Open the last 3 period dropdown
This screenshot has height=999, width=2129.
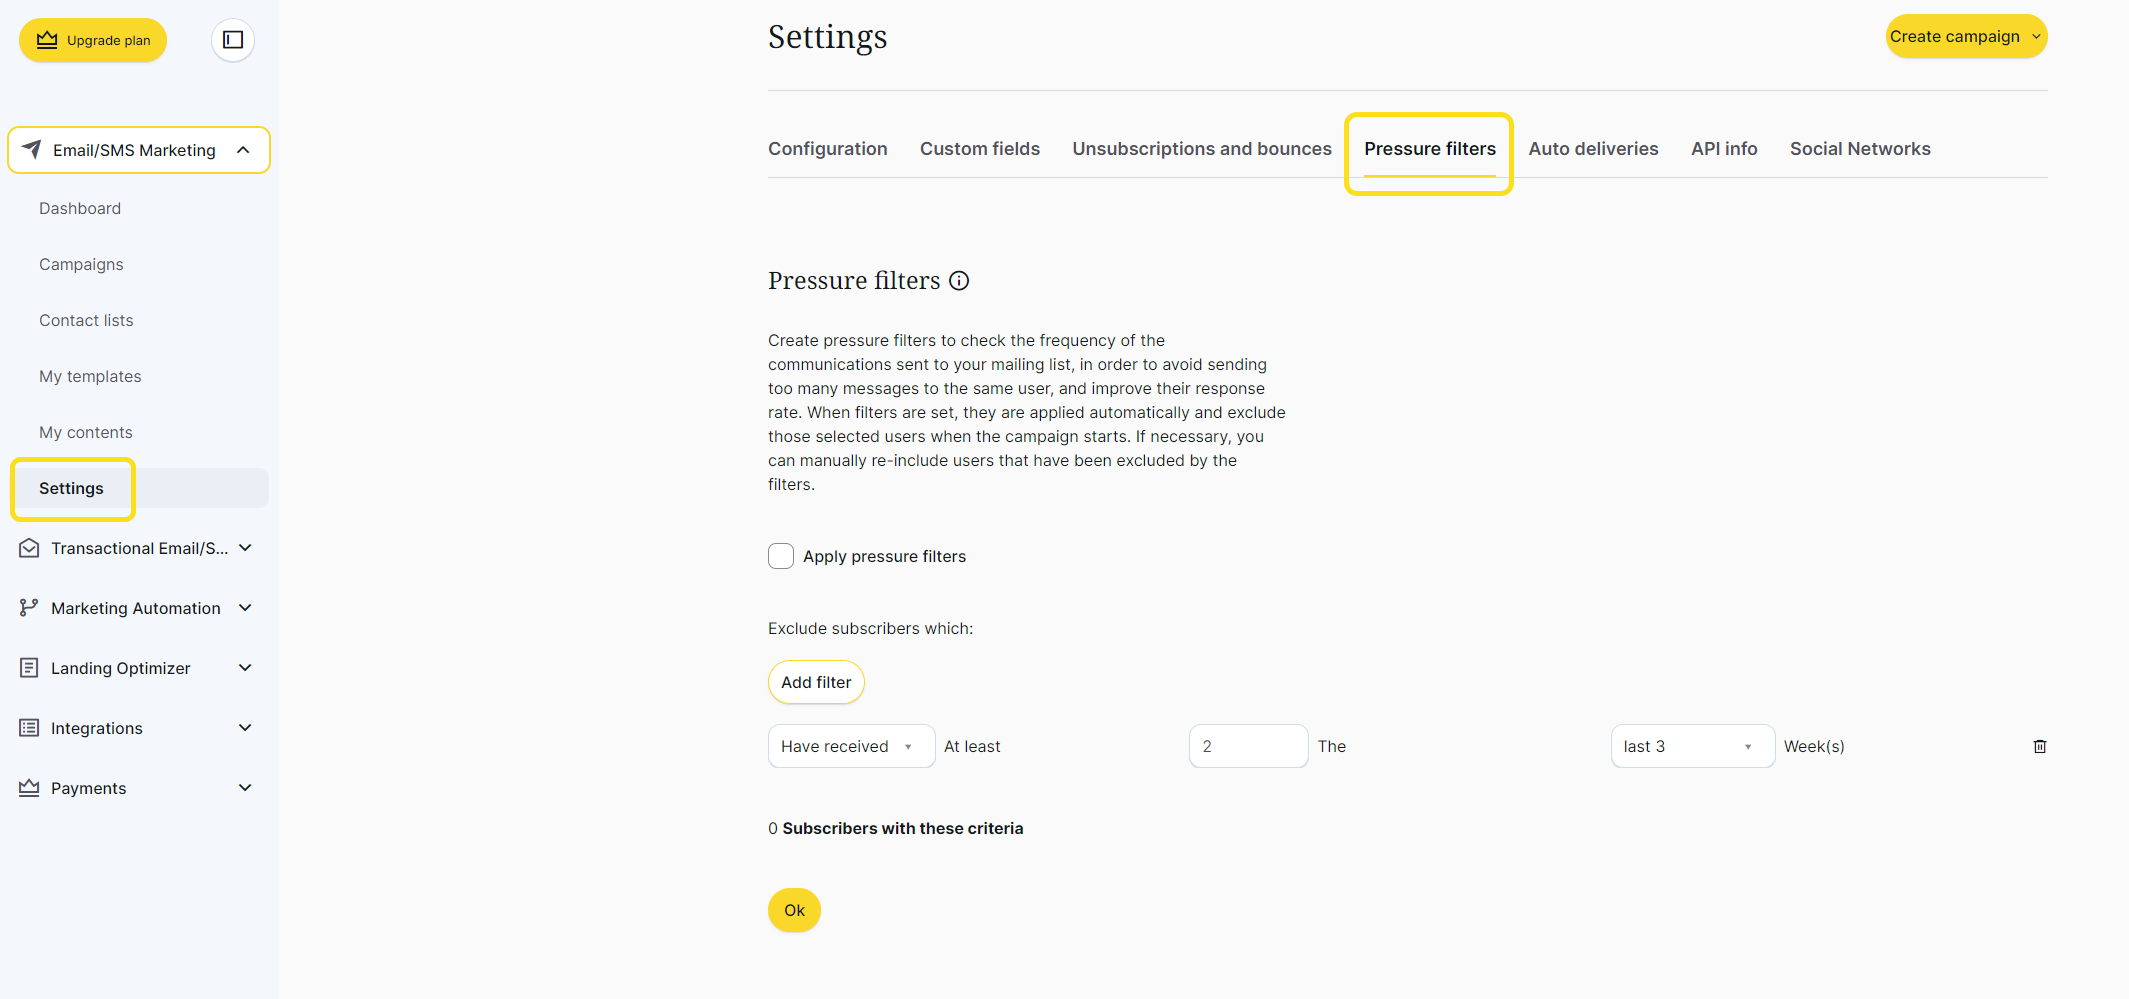pos(1692,746)
